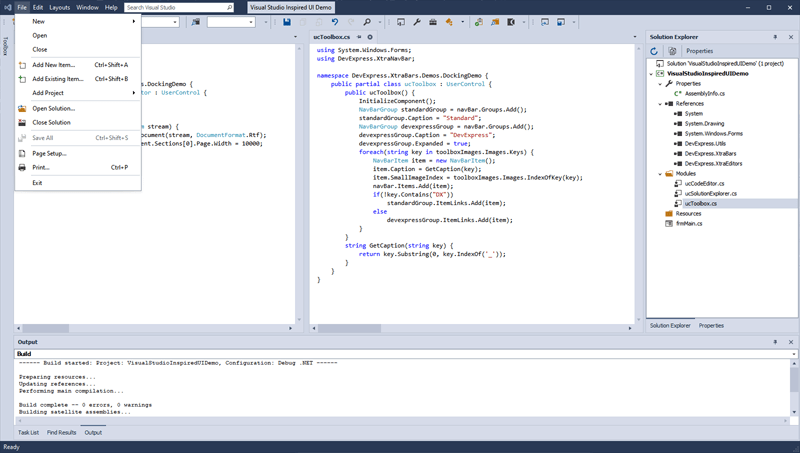Select AssemblyInfo.cs in Solution Explorer
800x453 pixels.
click(x=704, y=93)
